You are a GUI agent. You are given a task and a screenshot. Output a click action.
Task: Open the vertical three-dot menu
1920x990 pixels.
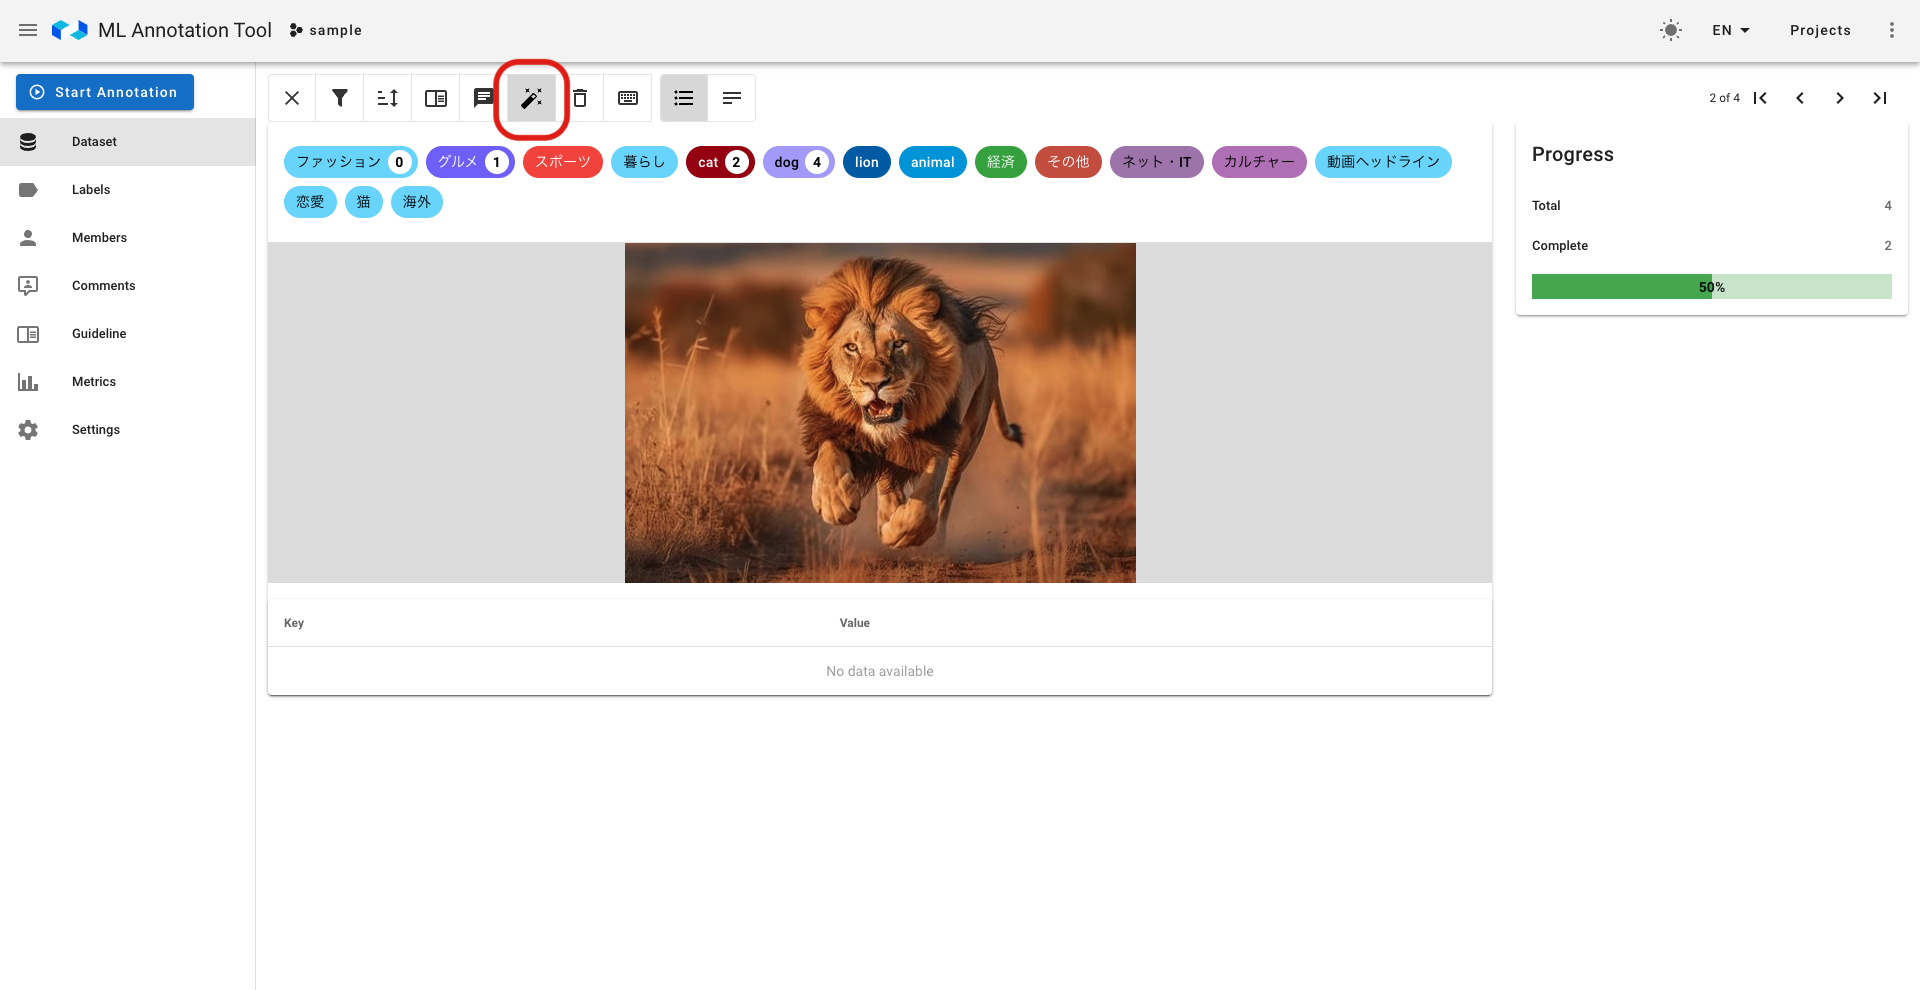pos(1892,30)
